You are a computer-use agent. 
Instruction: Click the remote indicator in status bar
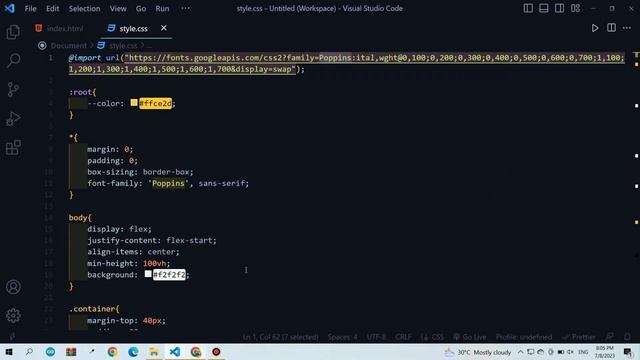pyautogui.click(x=12, y=337)
